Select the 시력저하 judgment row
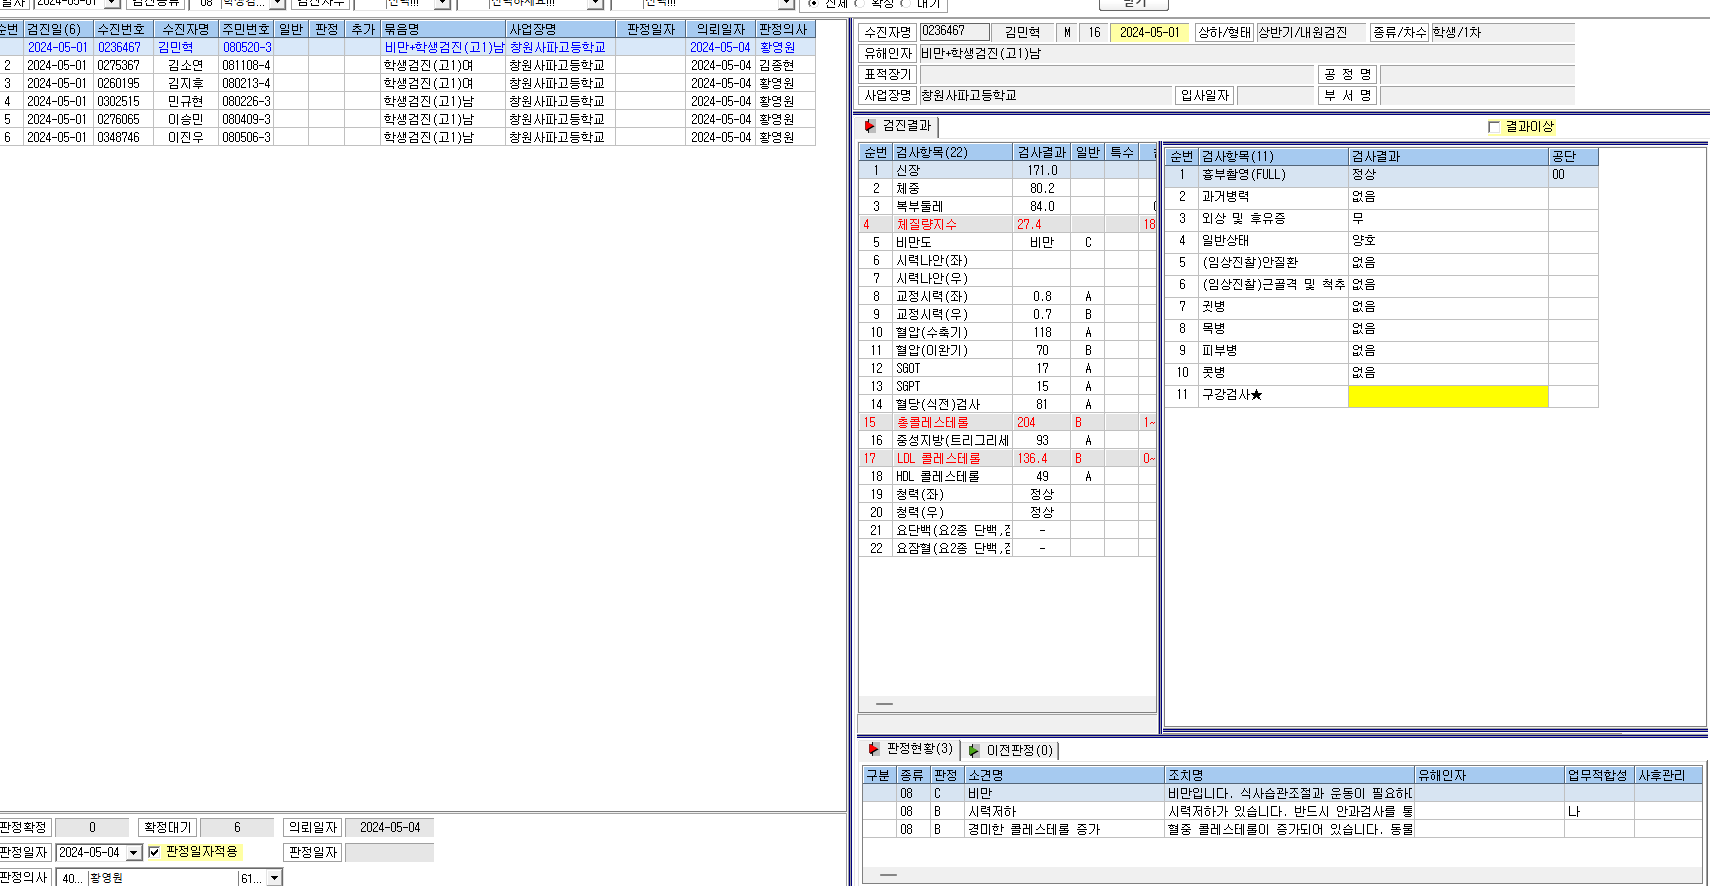This screenshot has width=1710, height=886. click(1282, 811)
